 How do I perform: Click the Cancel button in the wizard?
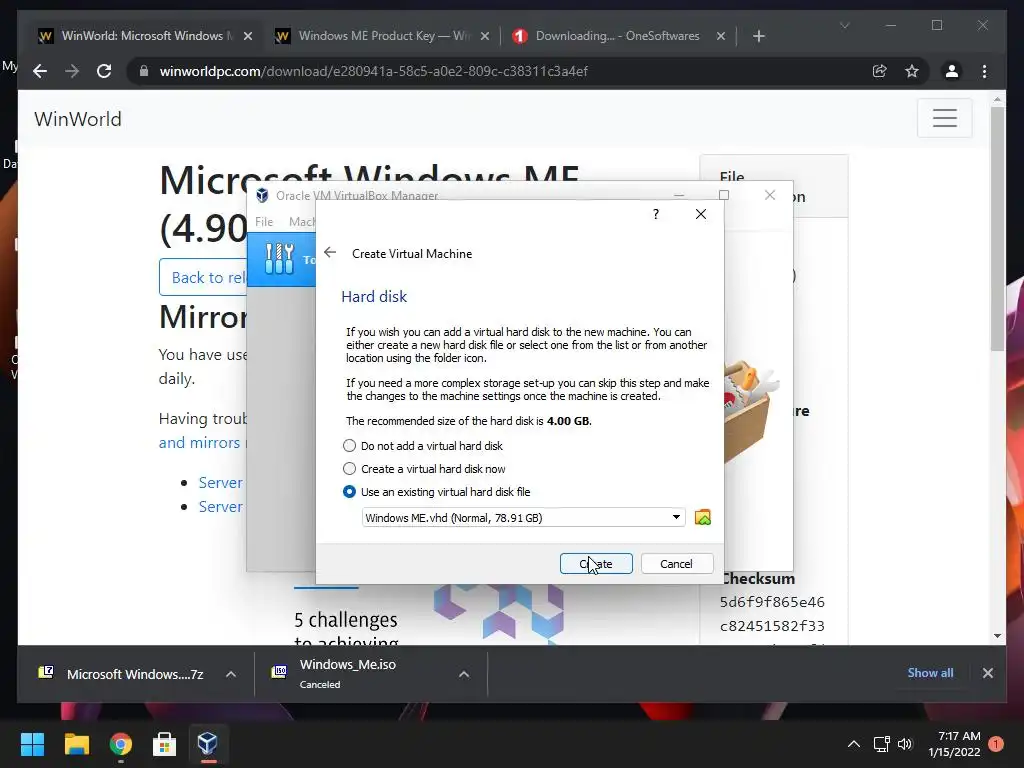click(677, 564)
